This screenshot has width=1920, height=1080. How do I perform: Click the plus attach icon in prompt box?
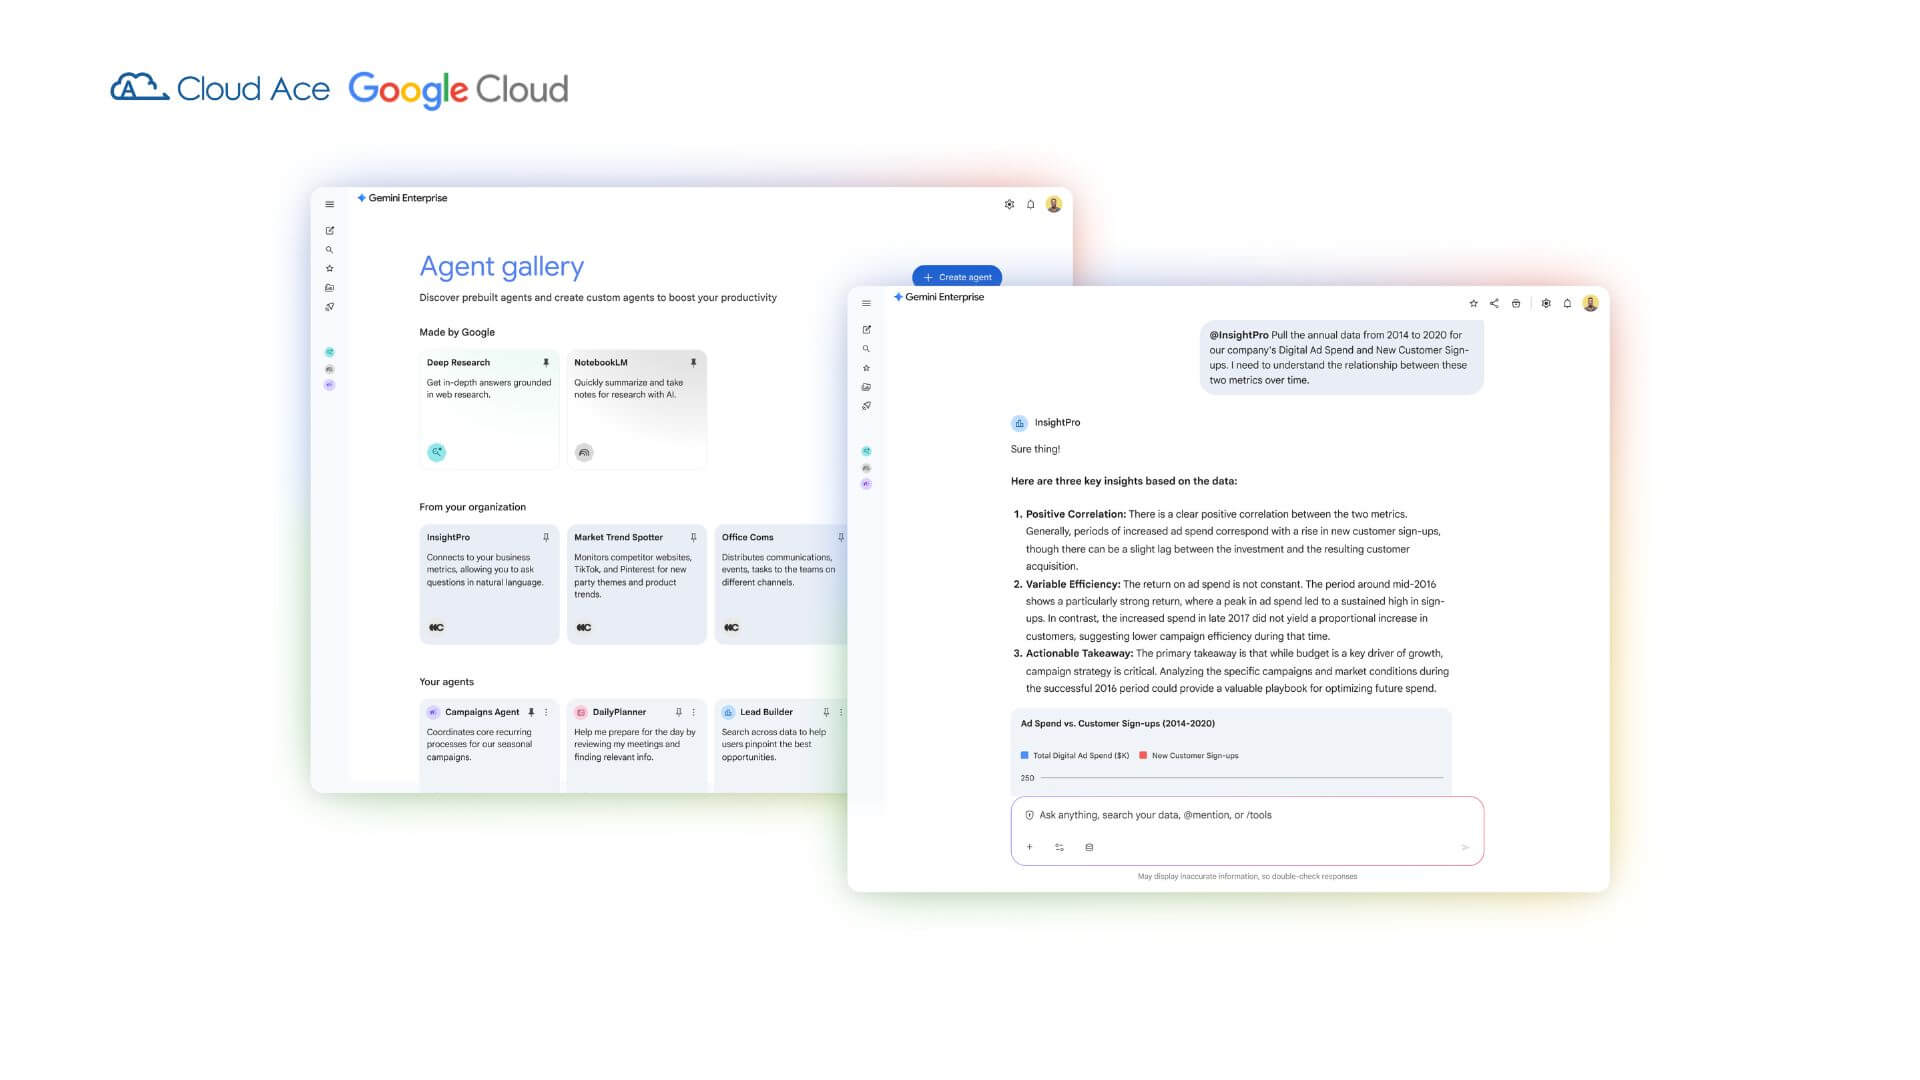coord(1029,847)
